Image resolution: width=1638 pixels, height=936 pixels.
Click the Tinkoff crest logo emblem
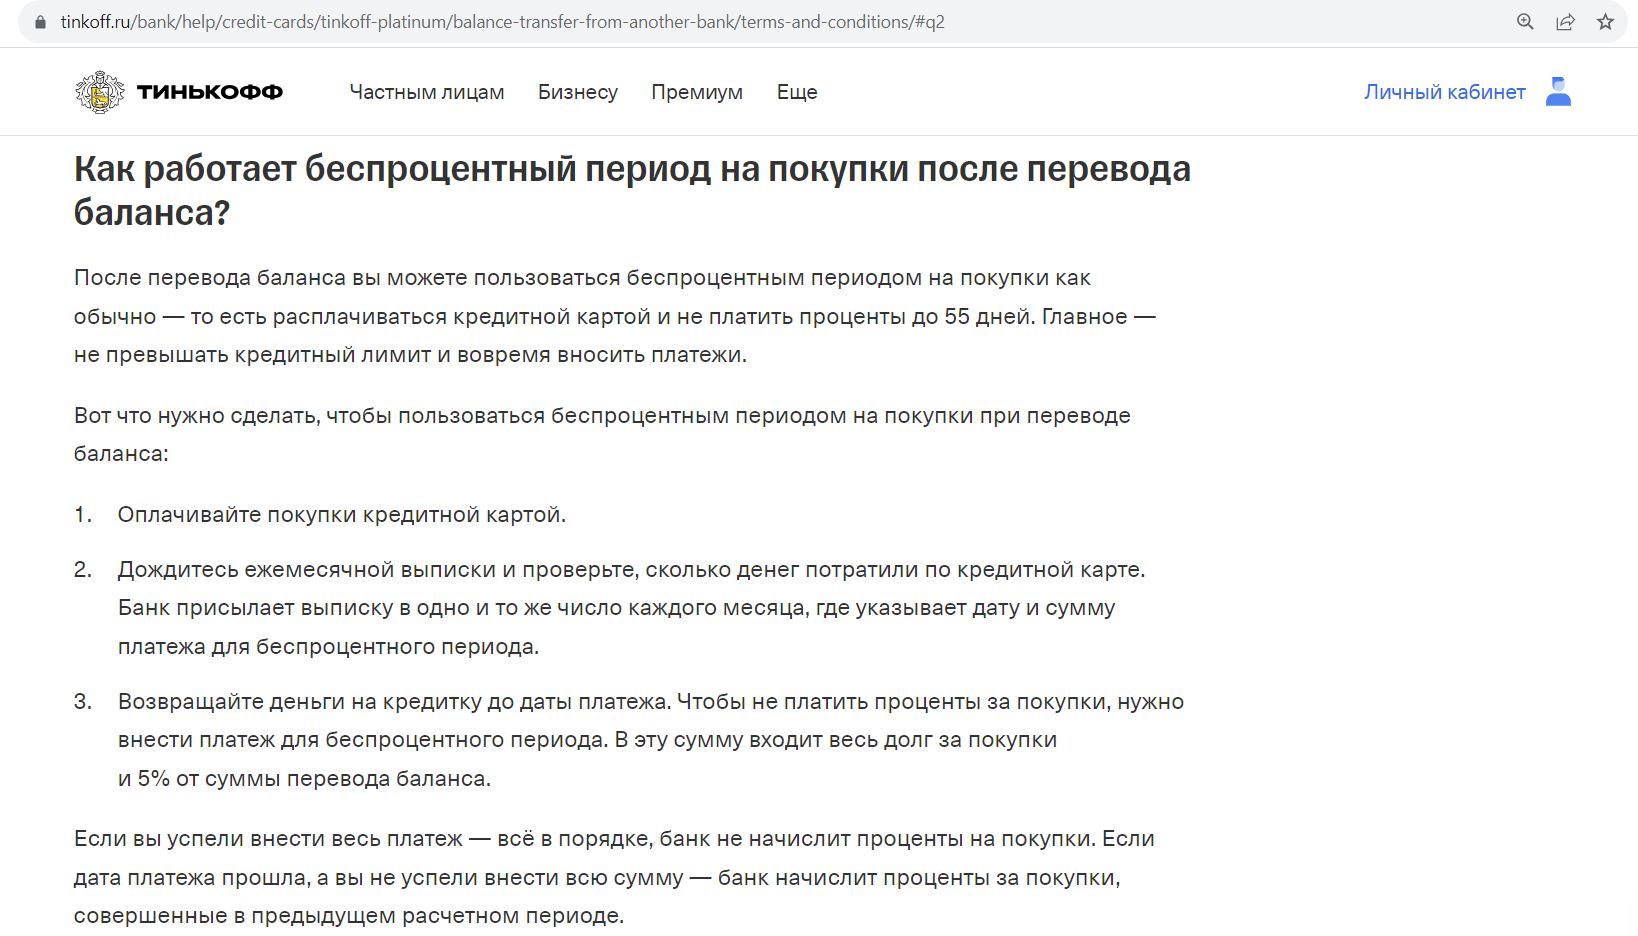point(99,92)
